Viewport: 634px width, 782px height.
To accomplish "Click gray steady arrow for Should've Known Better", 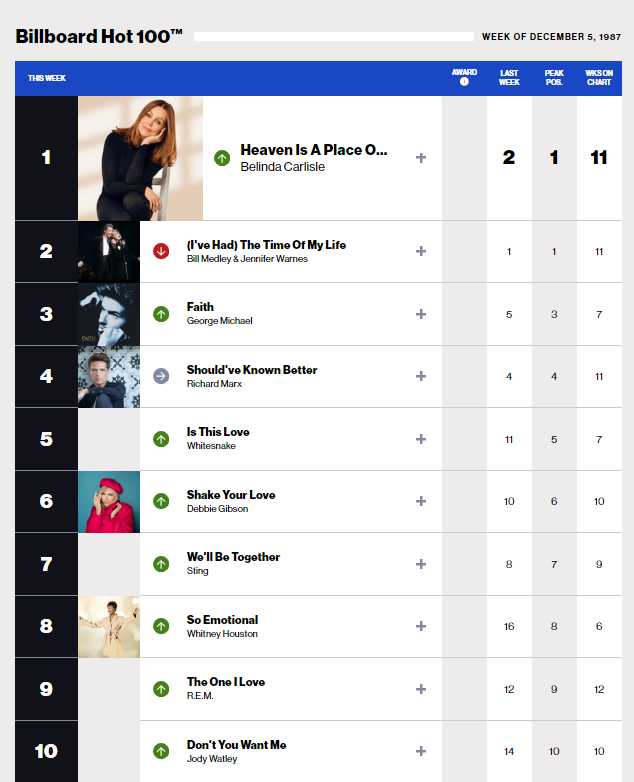I will 161,377.
